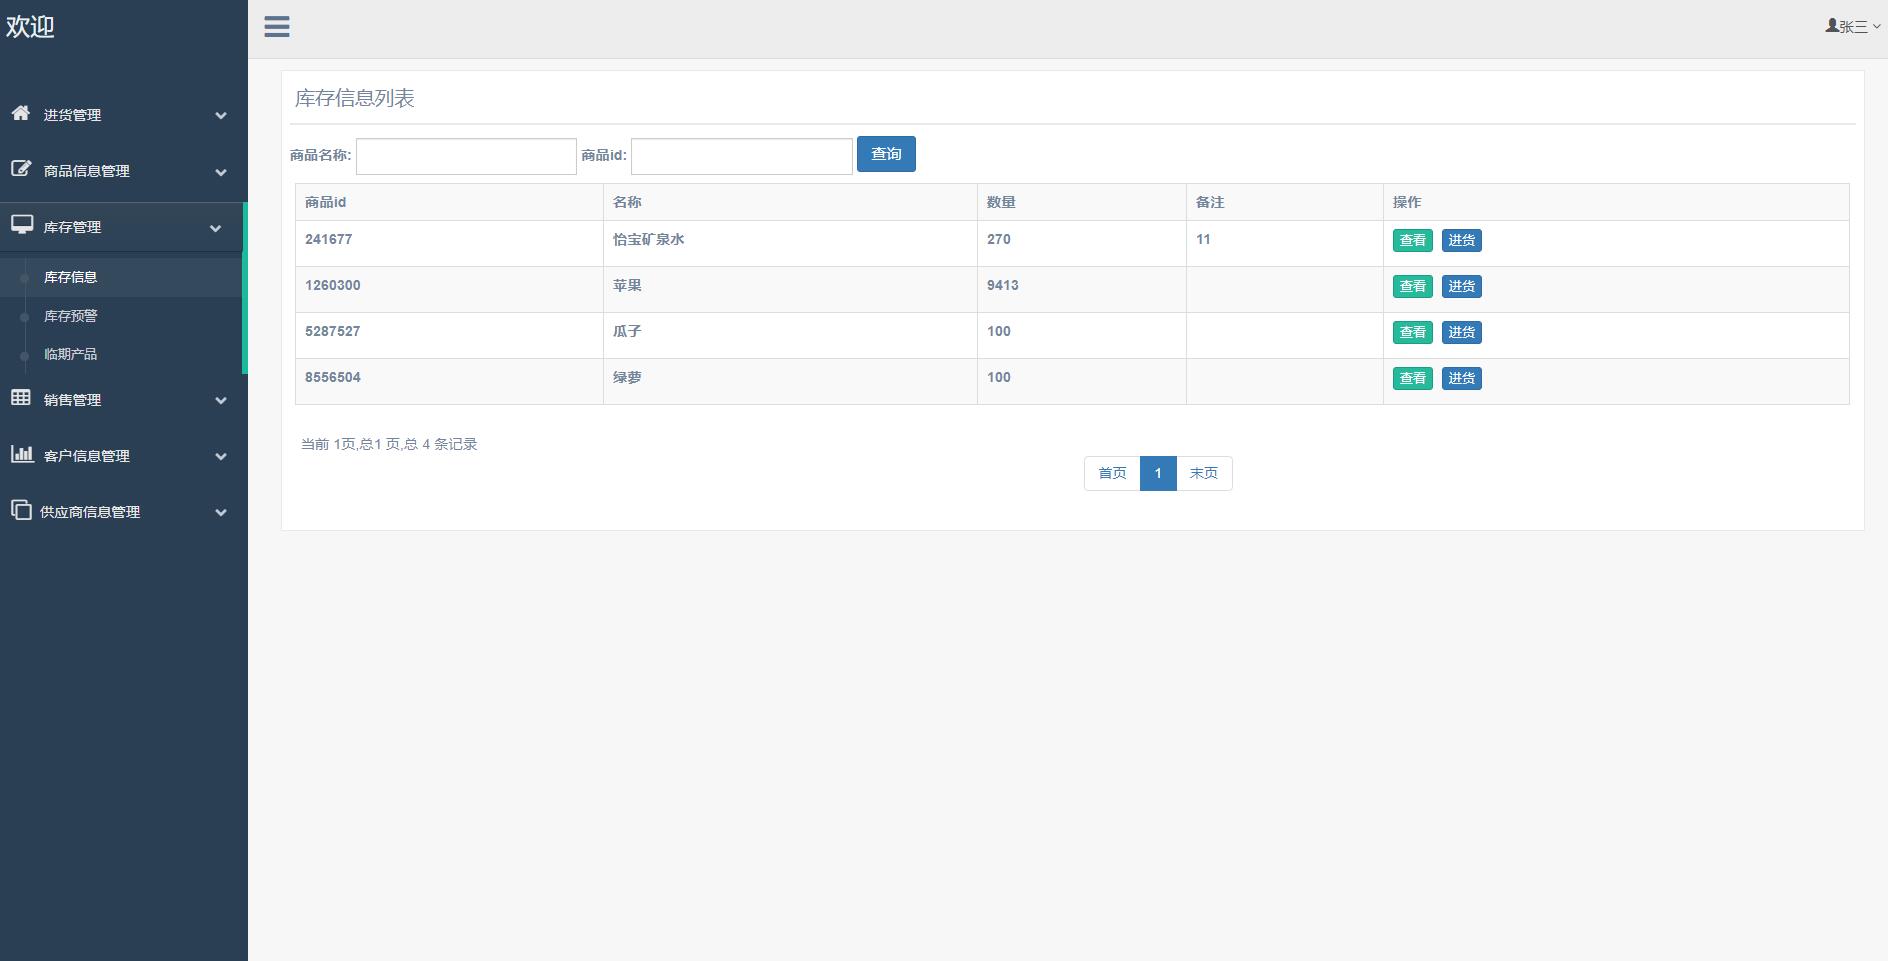Click the table grid icon beside 销售管理

click(x=21, y=398)
